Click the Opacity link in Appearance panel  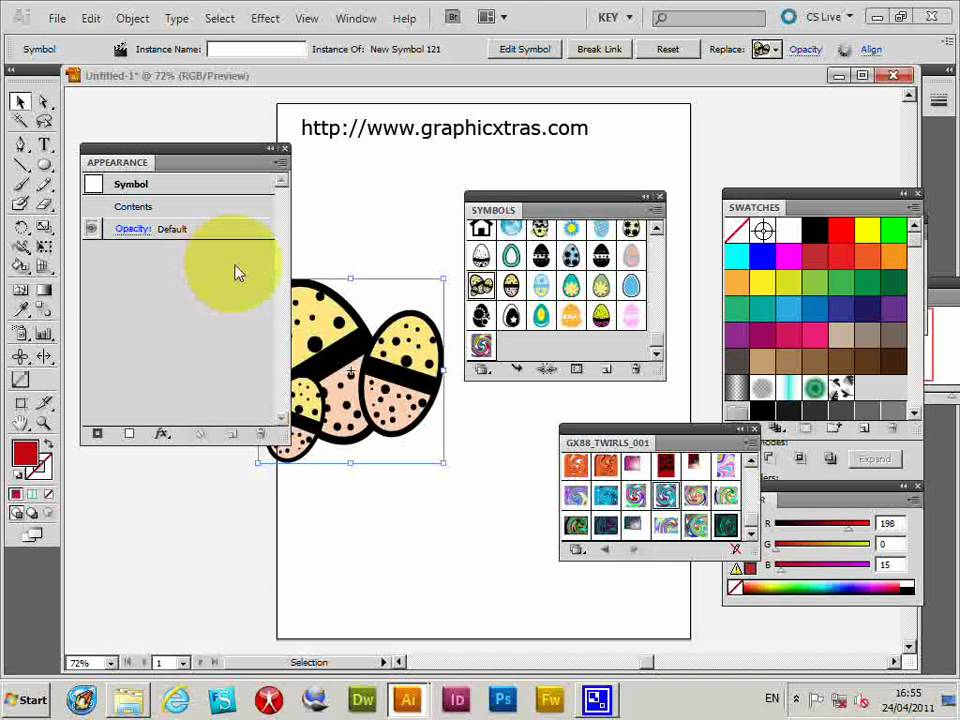[133, 228]
